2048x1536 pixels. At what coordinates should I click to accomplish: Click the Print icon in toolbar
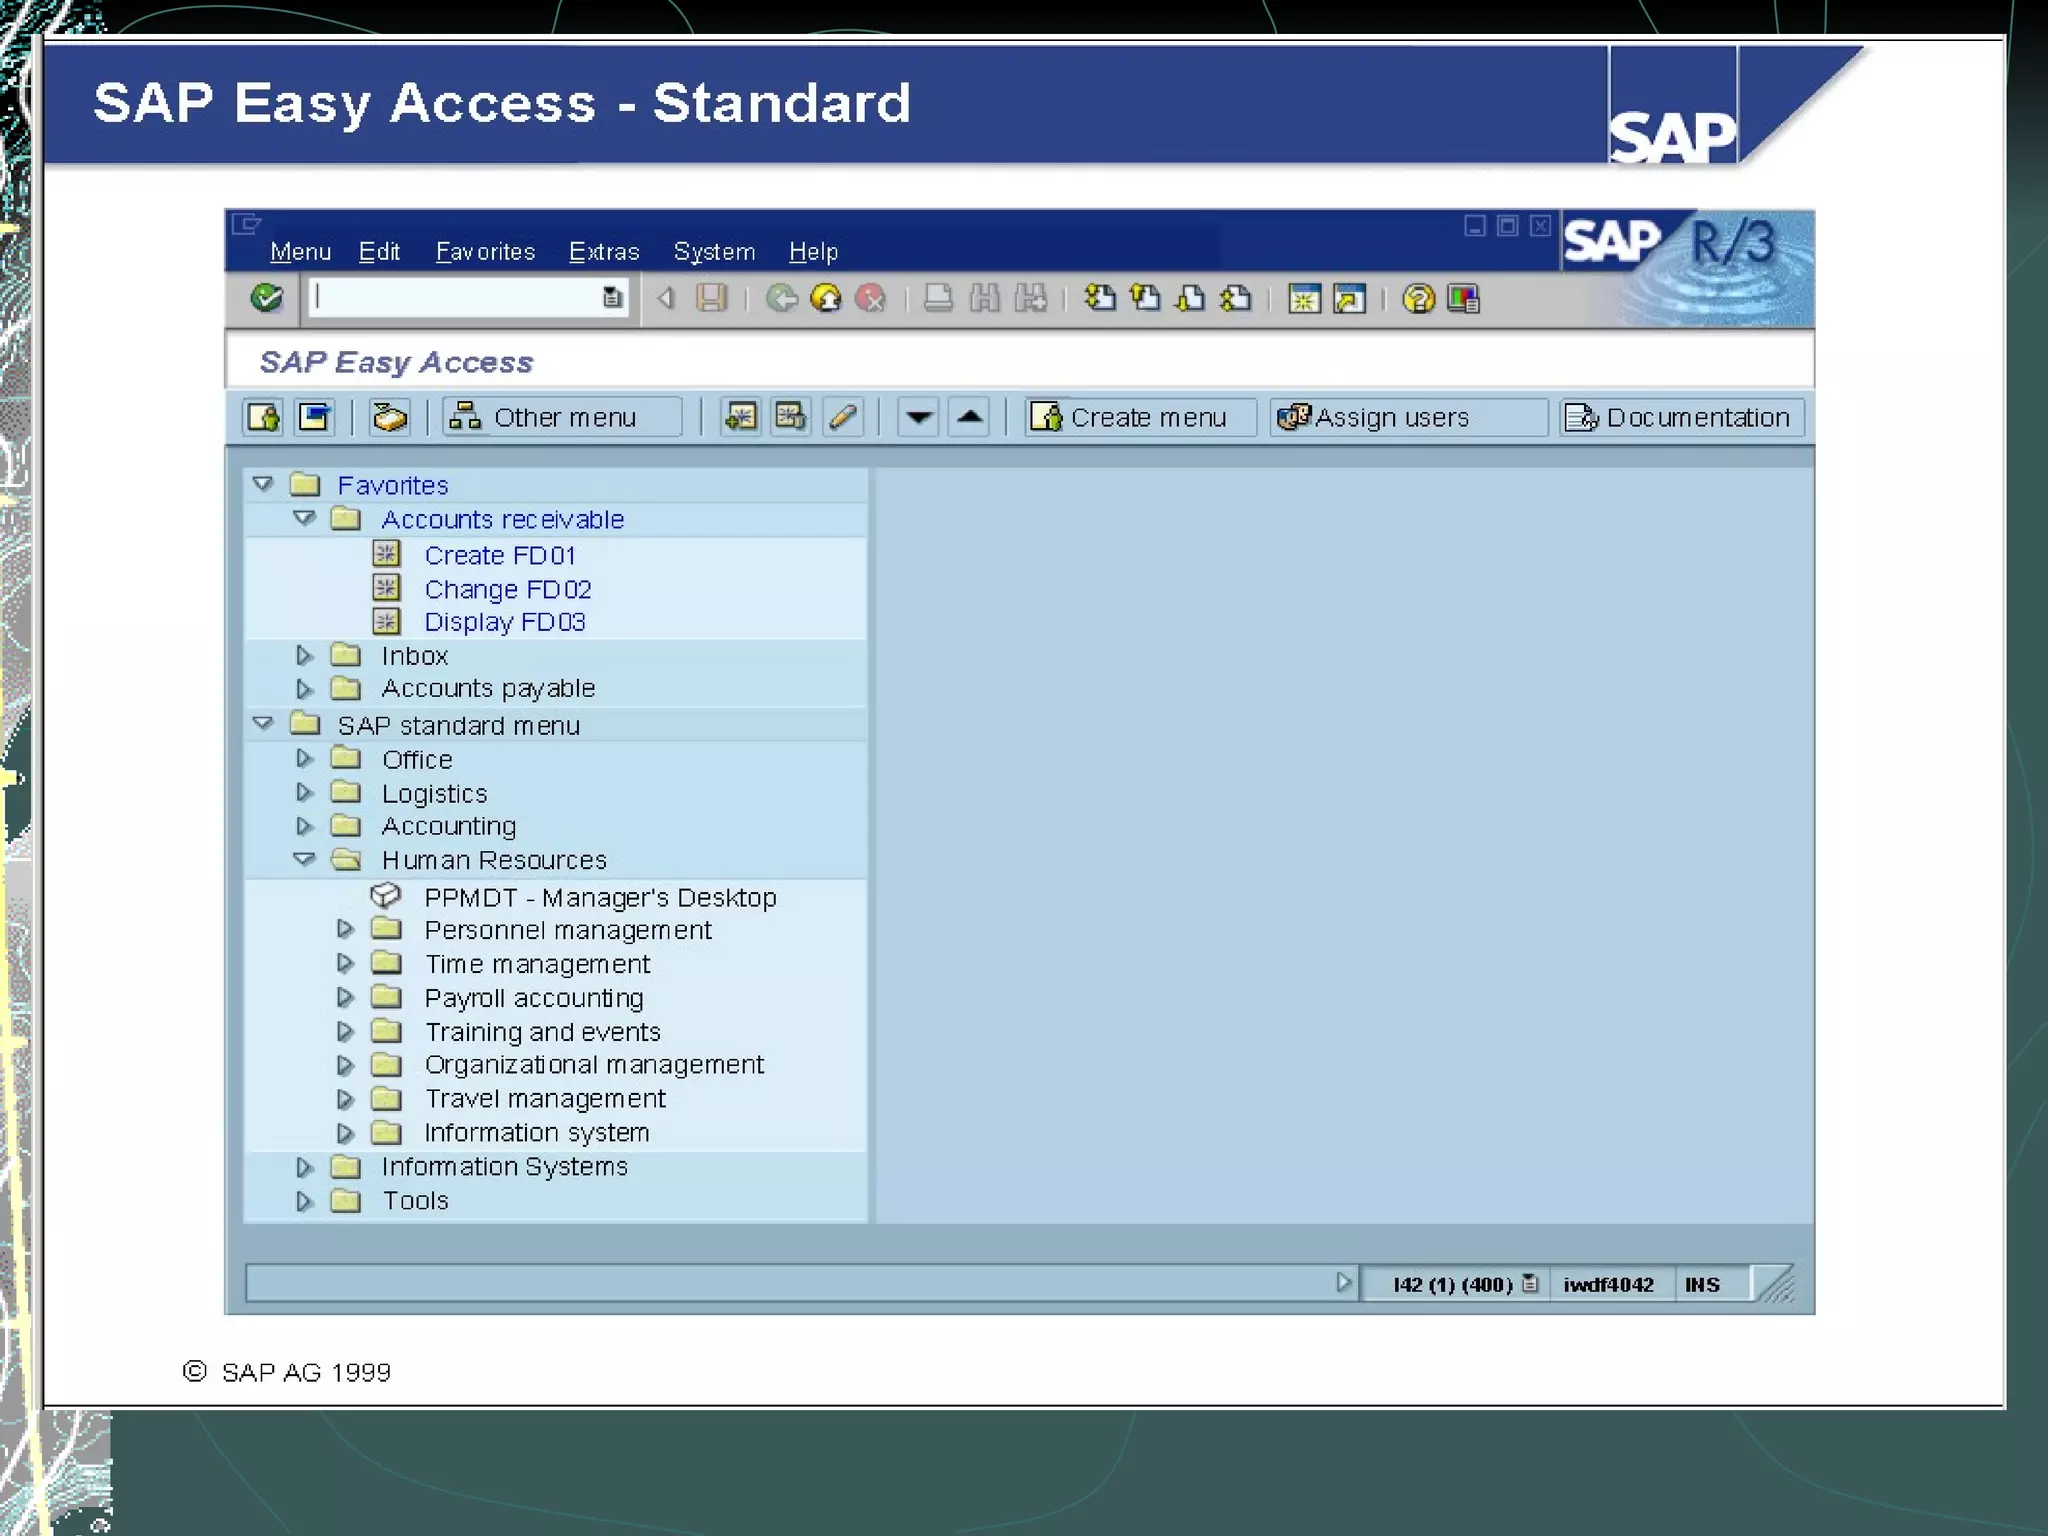(937, 298)
